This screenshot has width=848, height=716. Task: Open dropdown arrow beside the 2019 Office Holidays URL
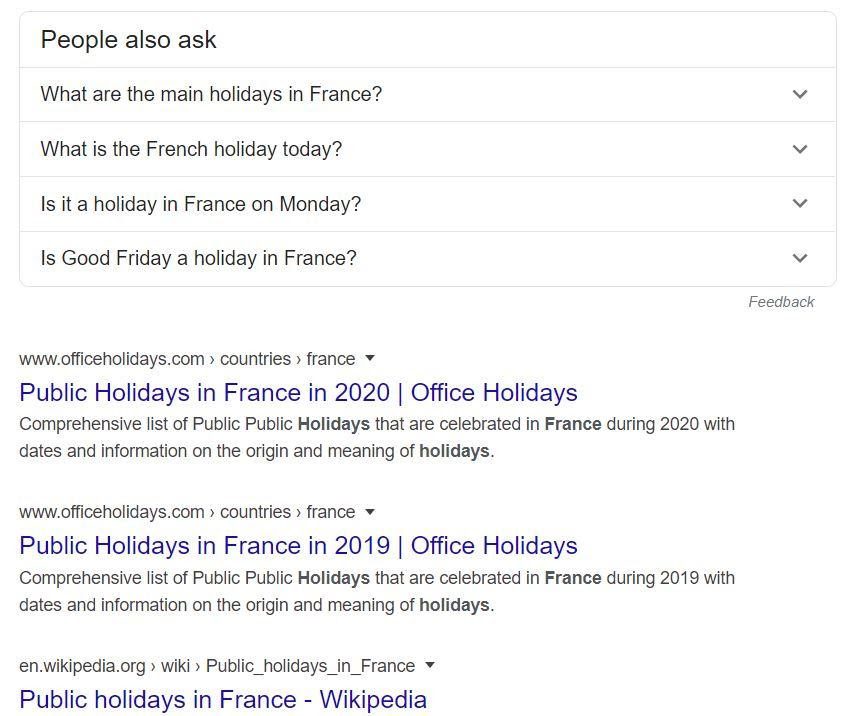pos(370,511)
